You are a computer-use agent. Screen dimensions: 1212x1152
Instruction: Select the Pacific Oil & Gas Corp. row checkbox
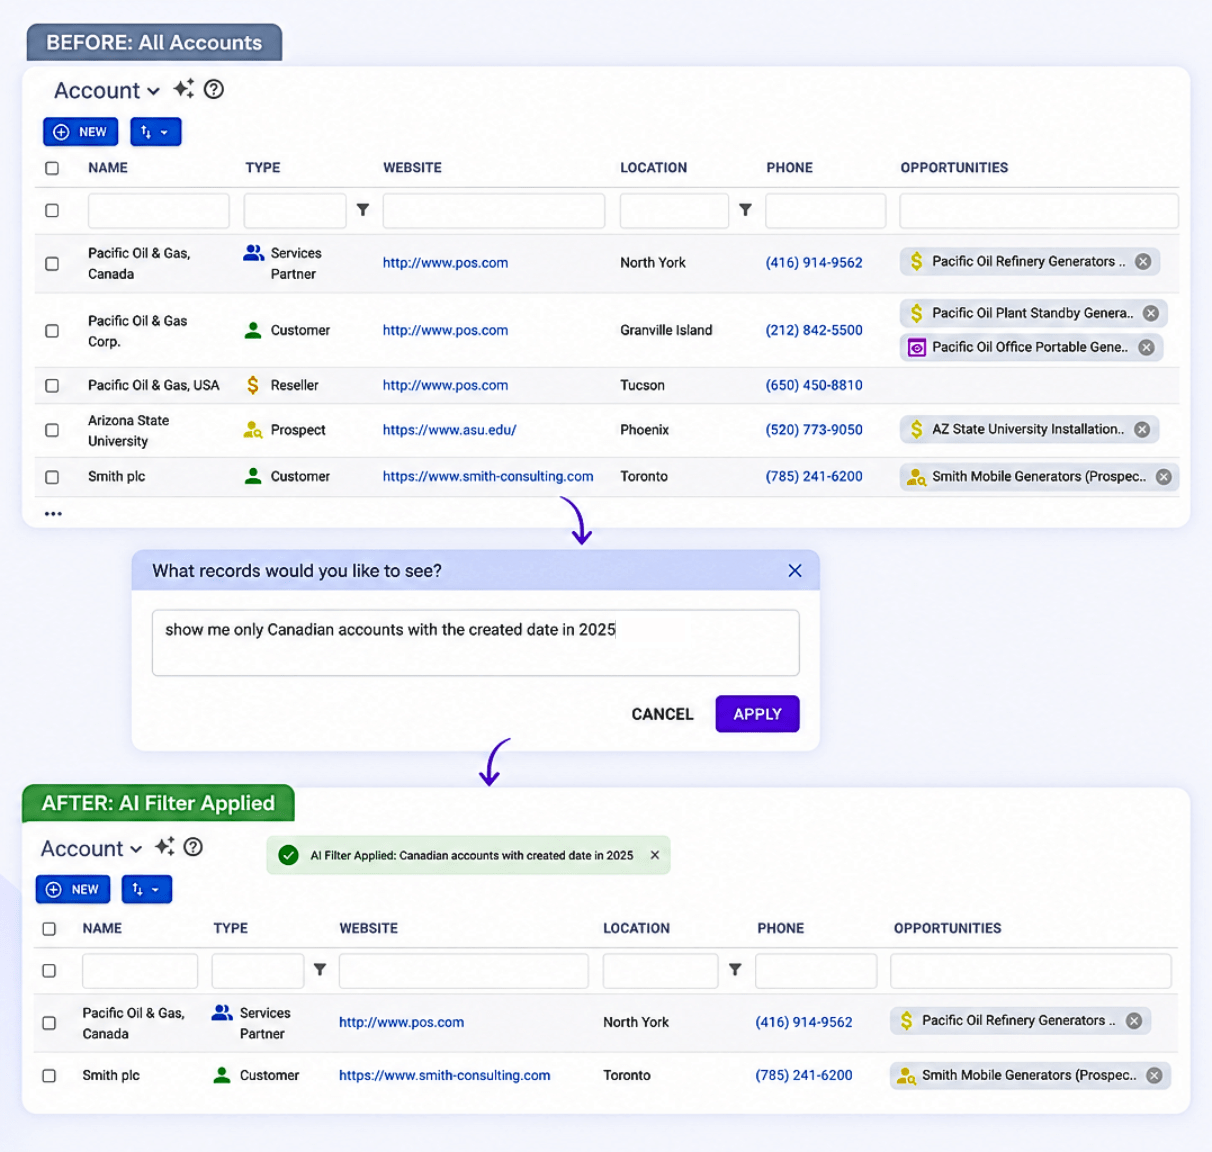click(x=52, y=330)
